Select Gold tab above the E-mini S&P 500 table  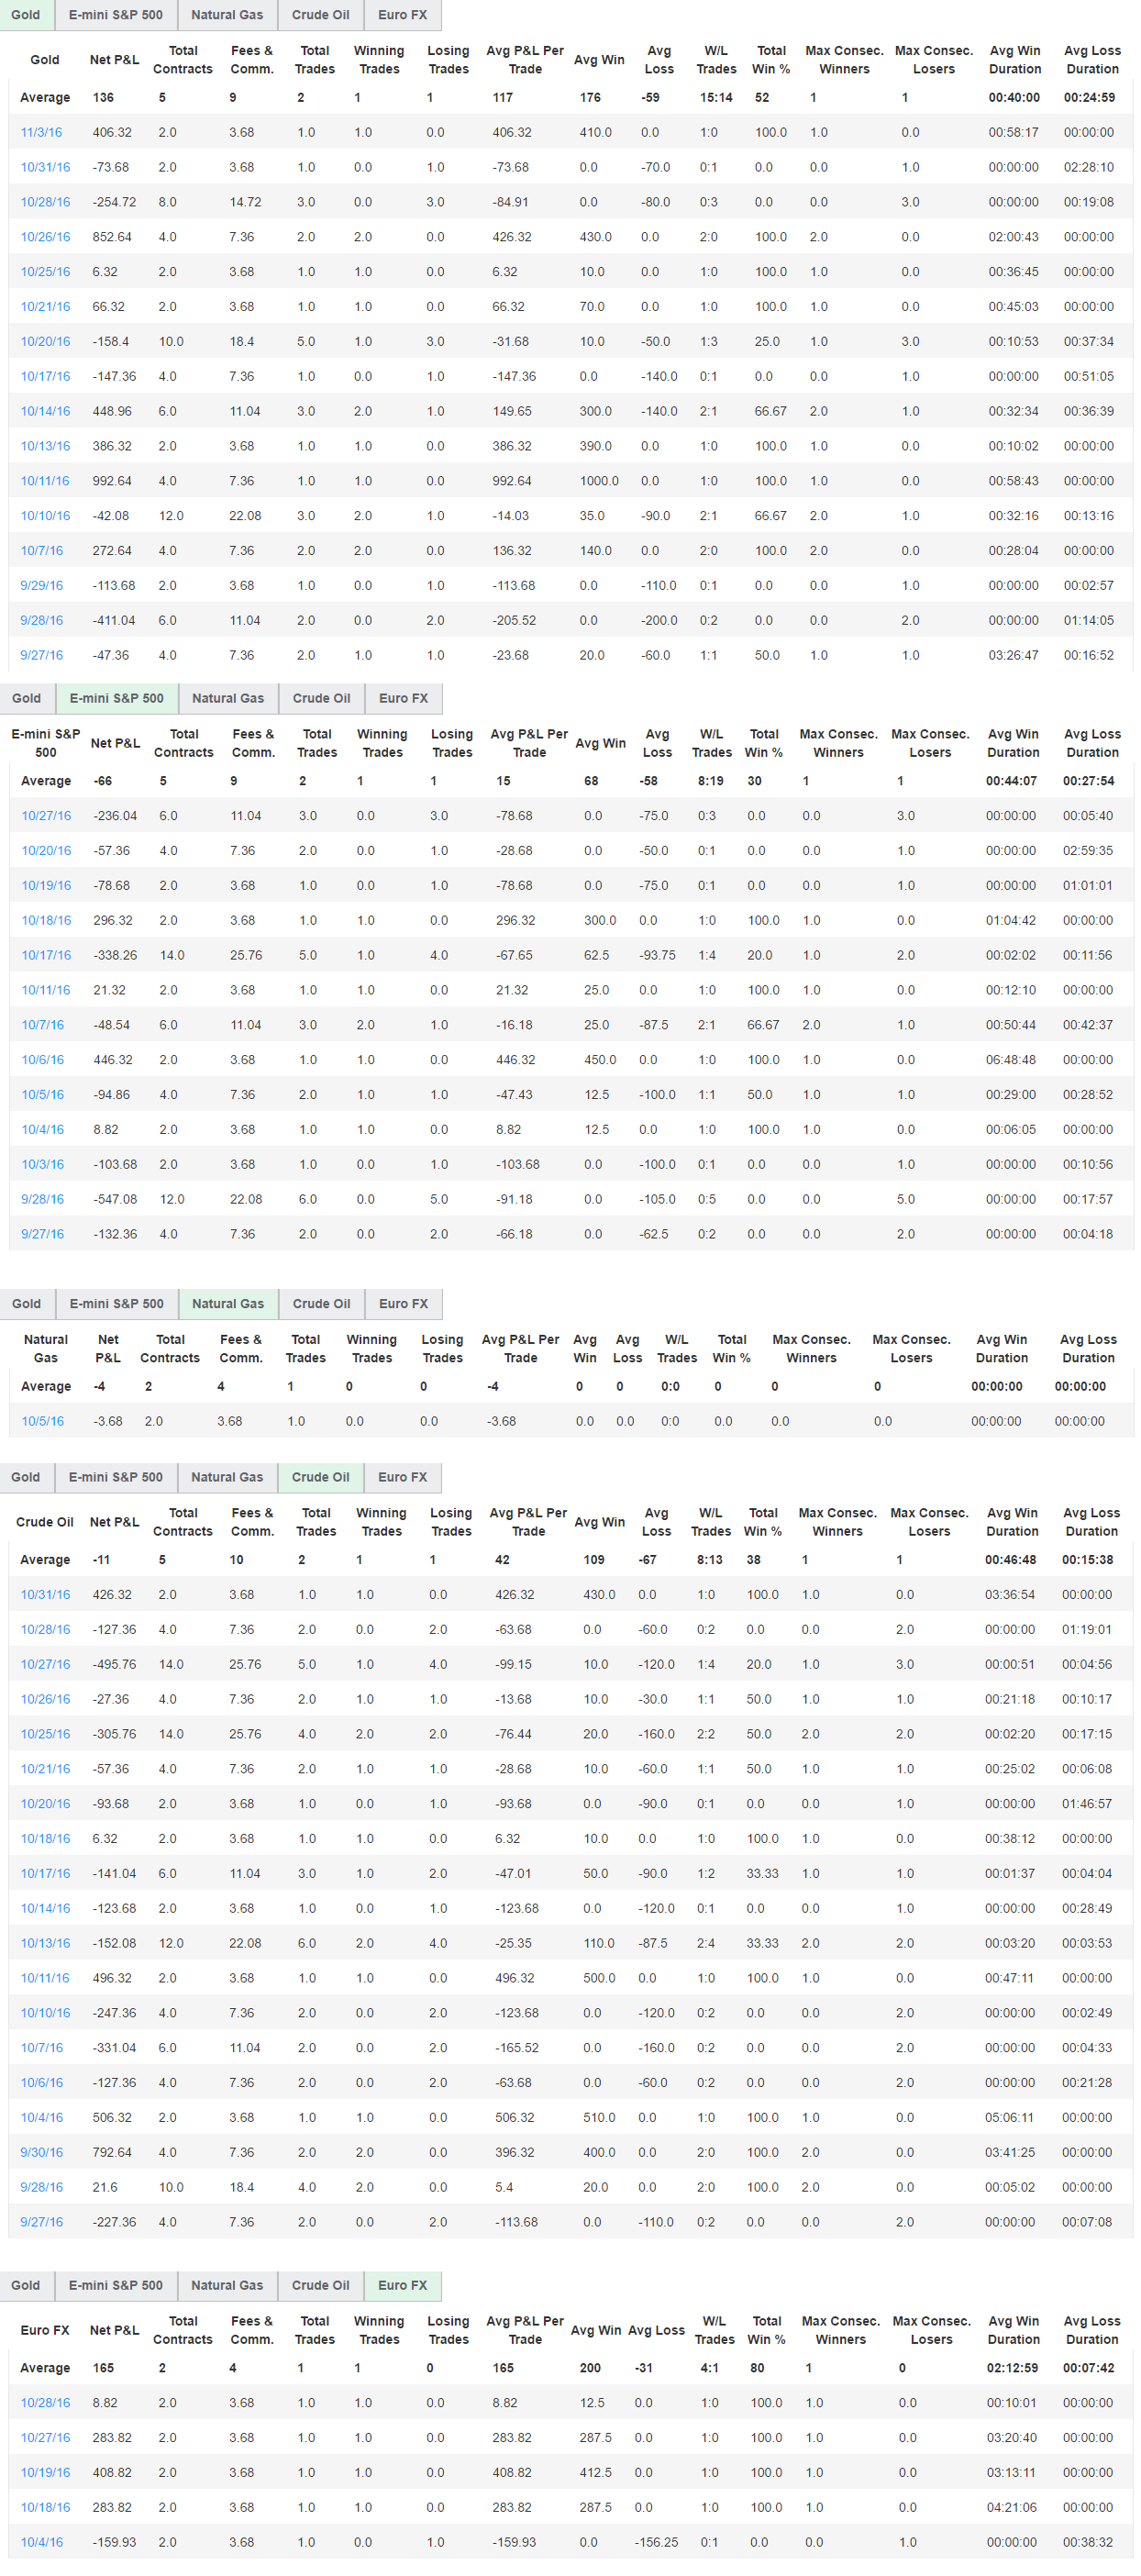coord(26,698)
